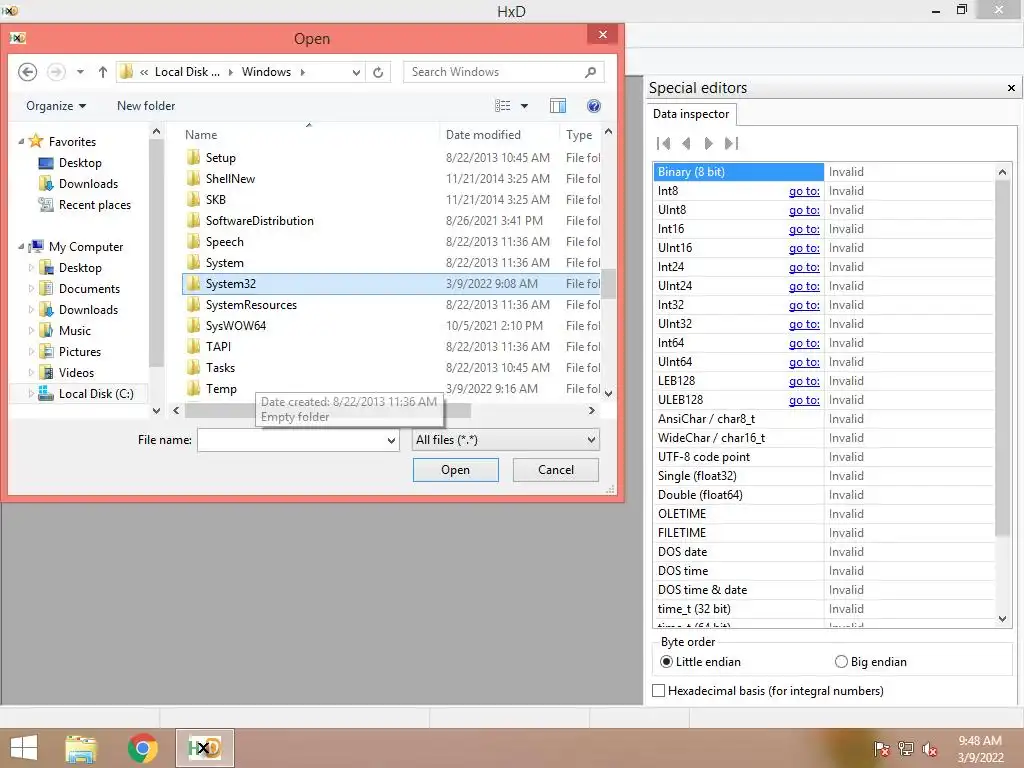1024x768 pixels.
Task: Open dialog Help icon
Action: pos(594,106)
